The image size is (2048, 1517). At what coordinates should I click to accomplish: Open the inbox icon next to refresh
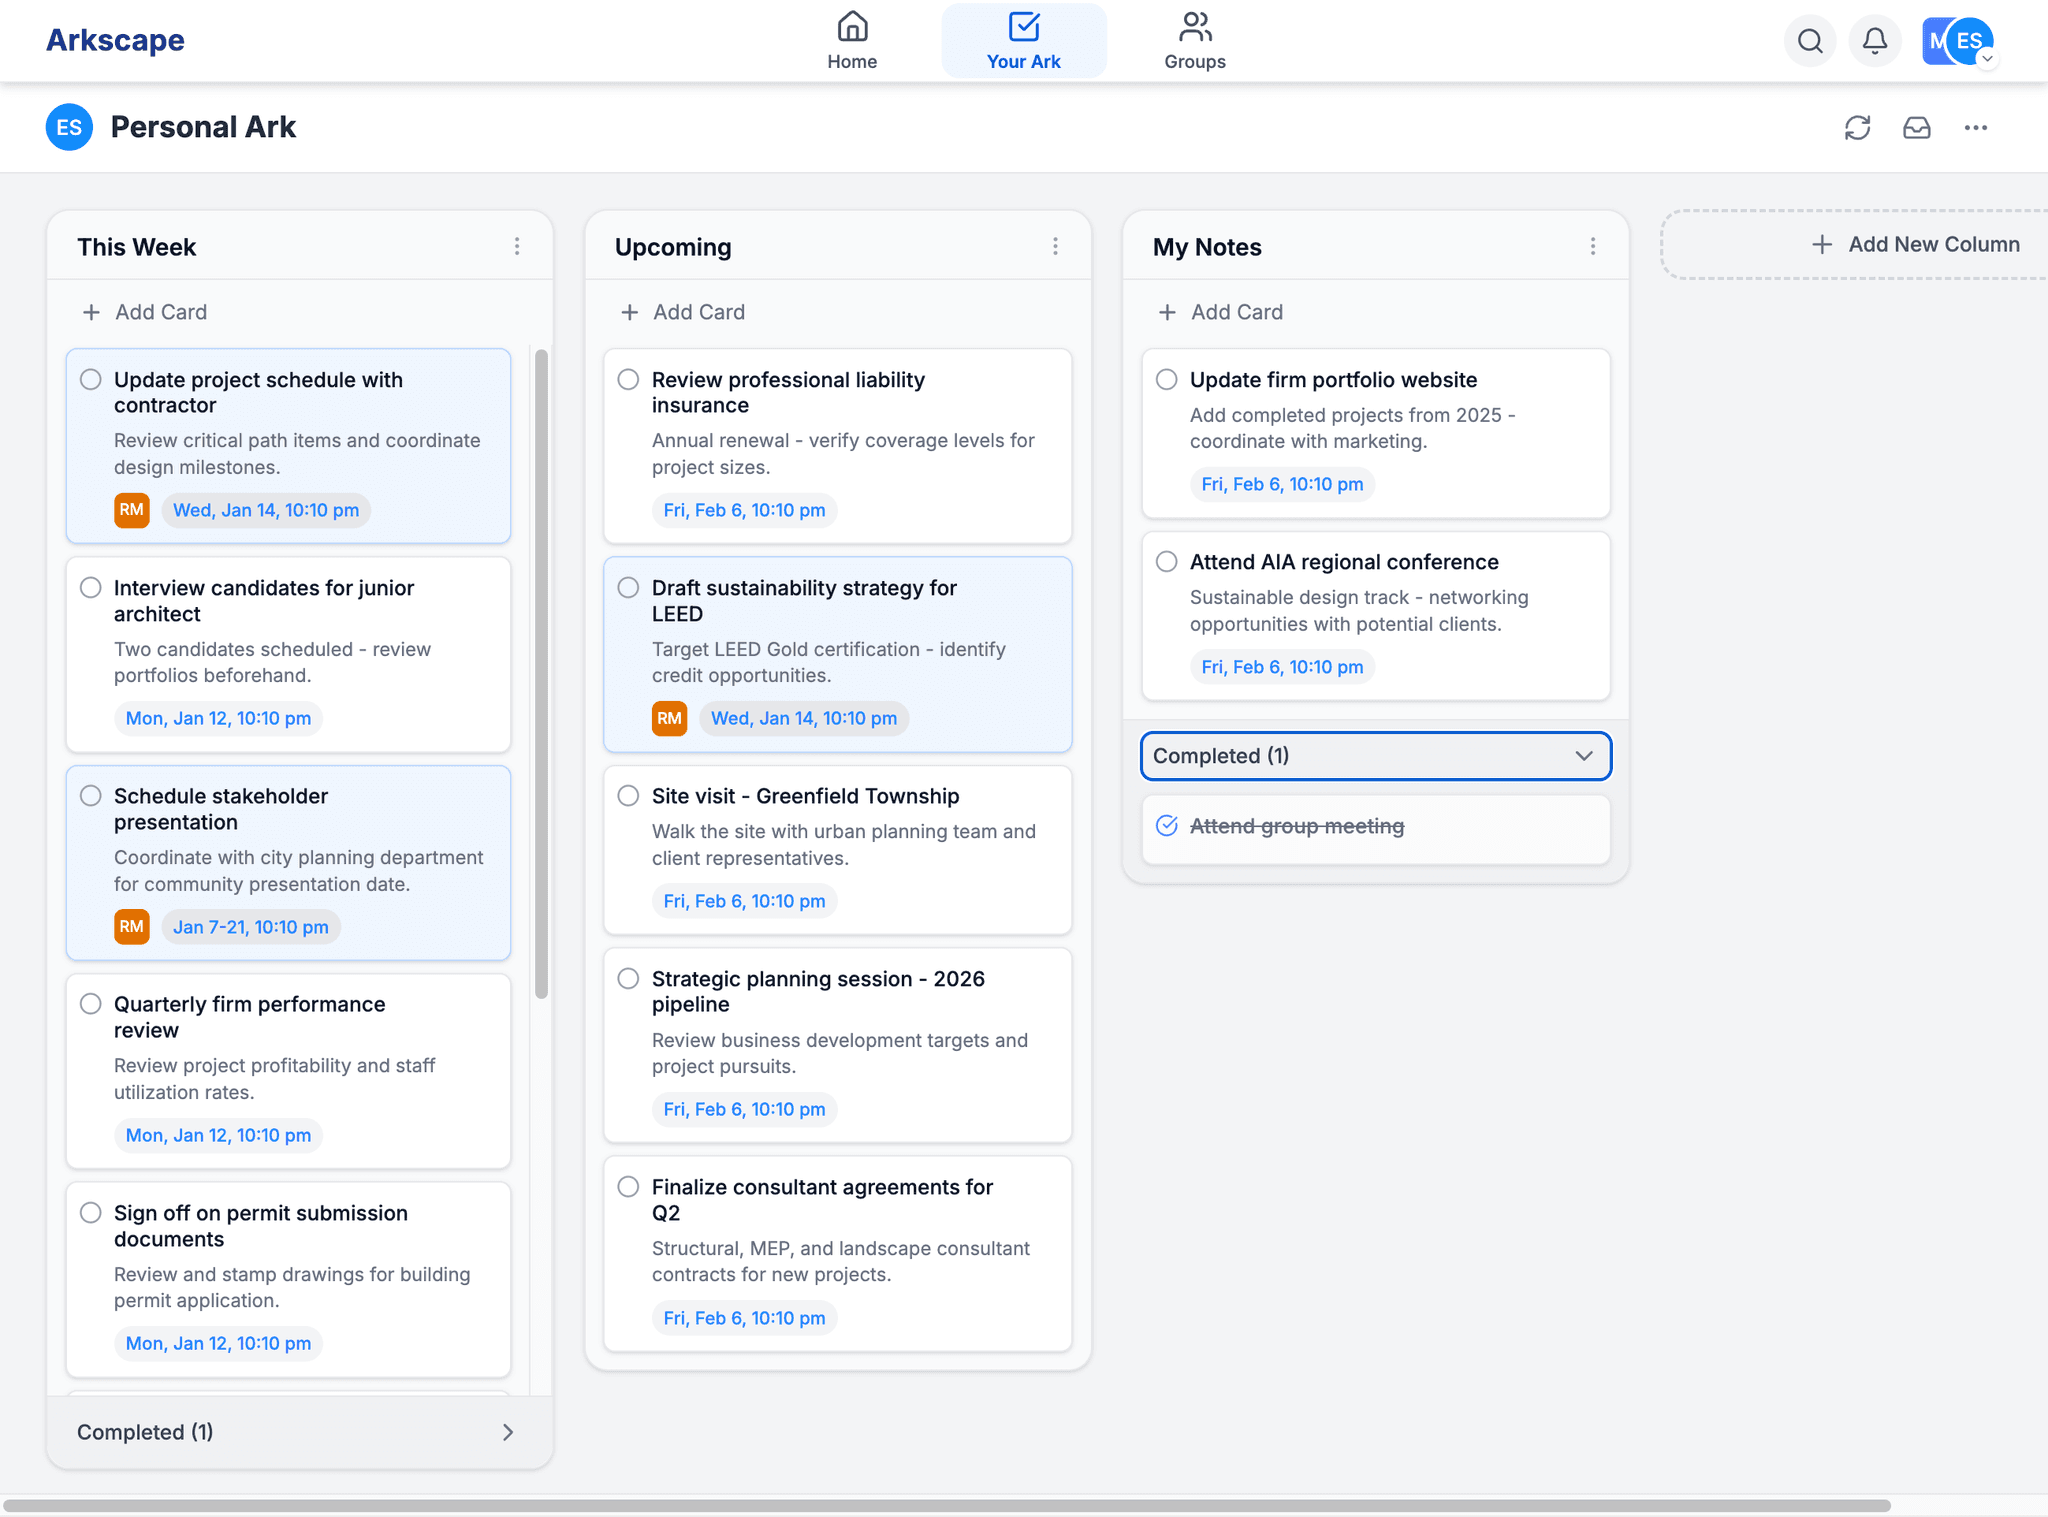tap(1917, 128)
